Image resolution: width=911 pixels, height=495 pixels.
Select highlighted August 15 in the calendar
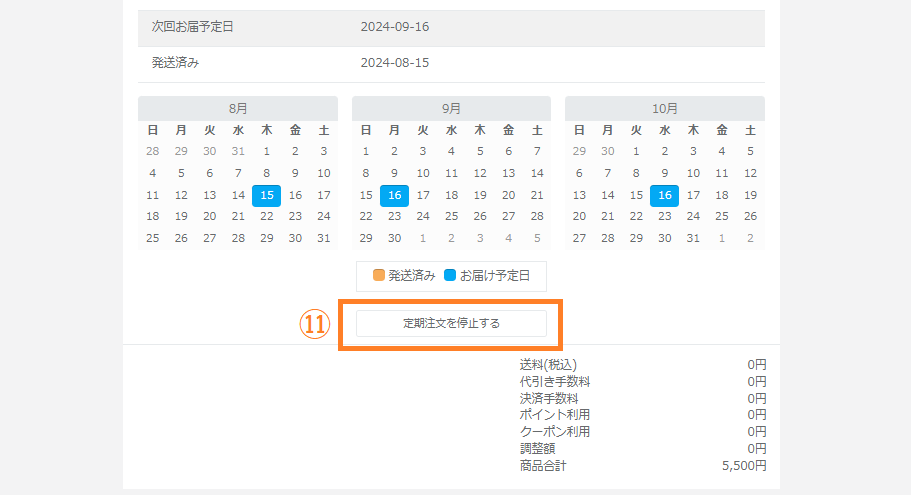coord(266,195)
